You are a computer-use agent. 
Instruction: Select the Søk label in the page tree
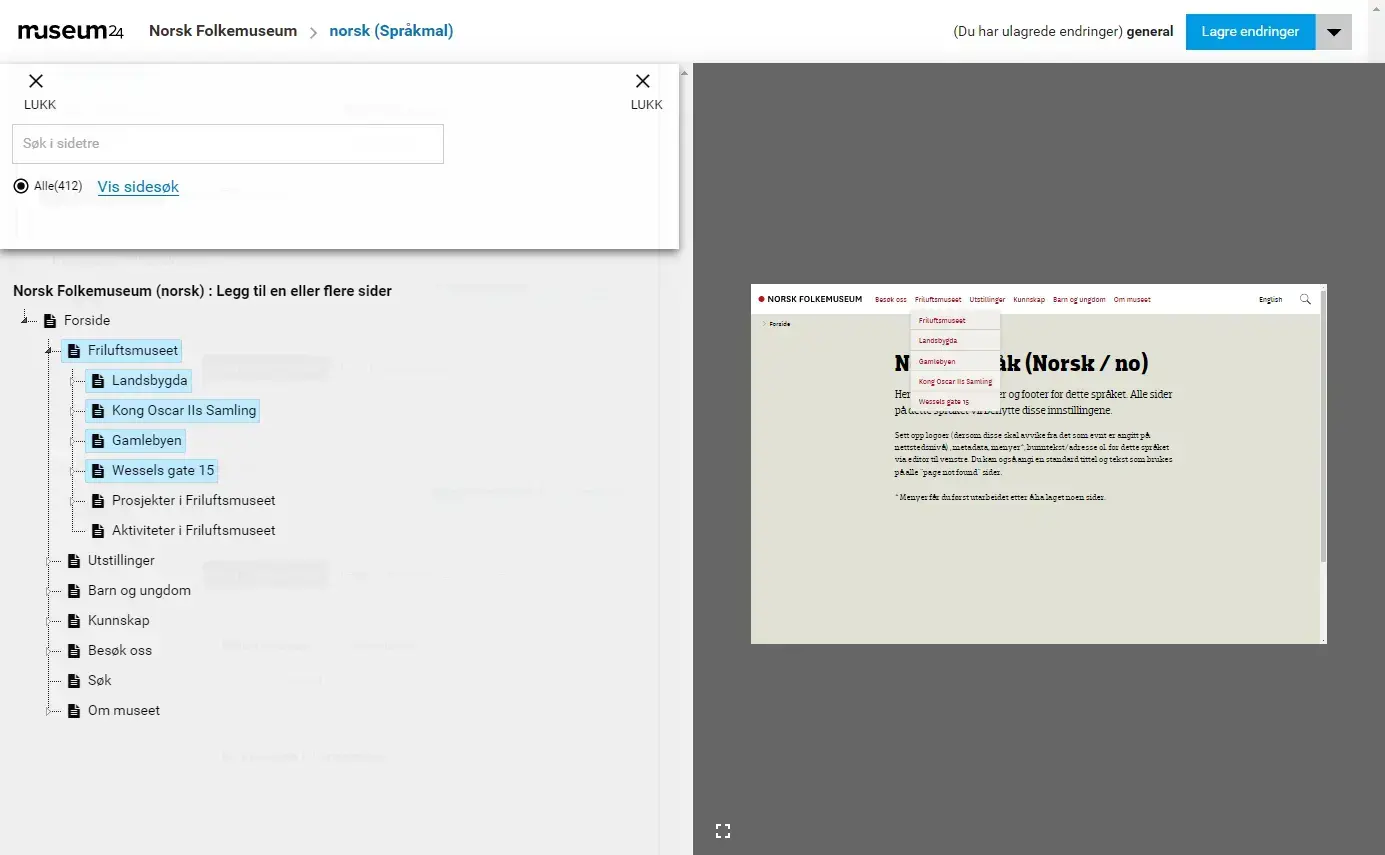(100, 681)
